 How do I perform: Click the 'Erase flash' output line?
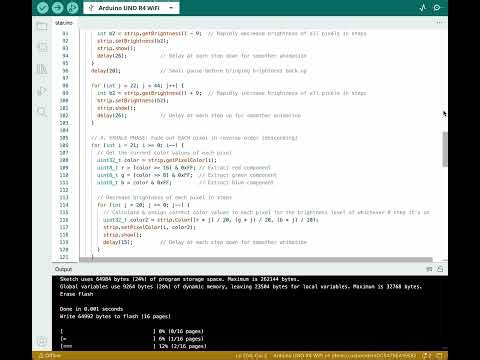click(x=76, y=294)
